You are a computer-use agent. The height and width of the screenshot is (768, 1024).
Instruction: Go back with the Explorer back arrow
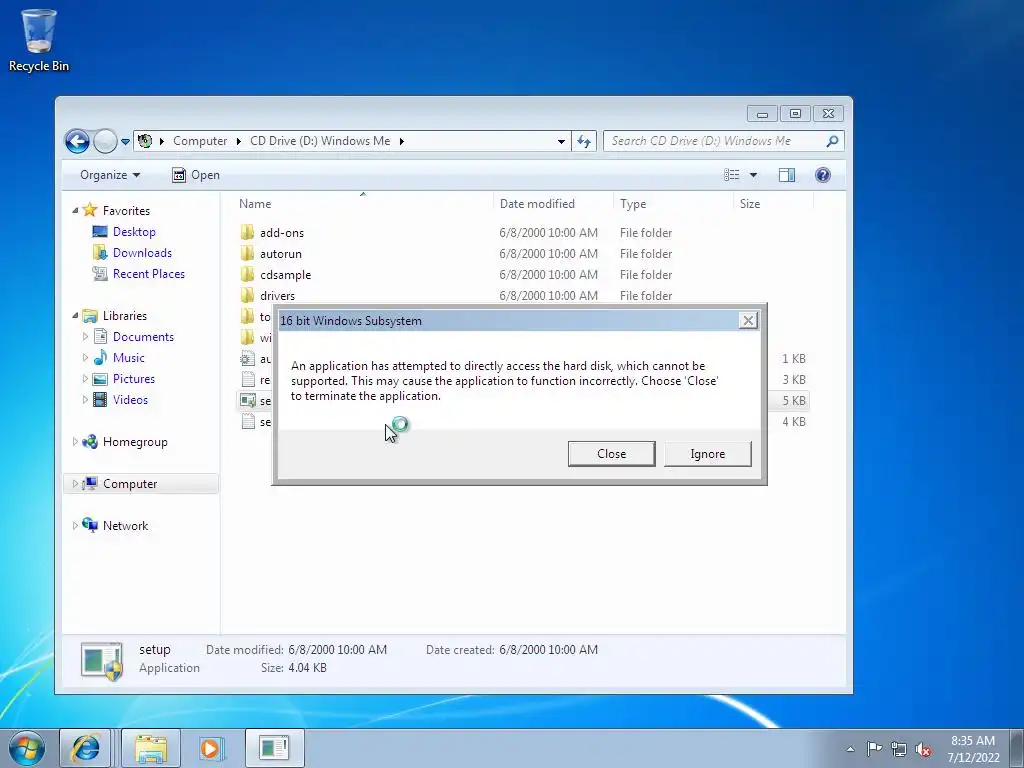click(77, 141)
